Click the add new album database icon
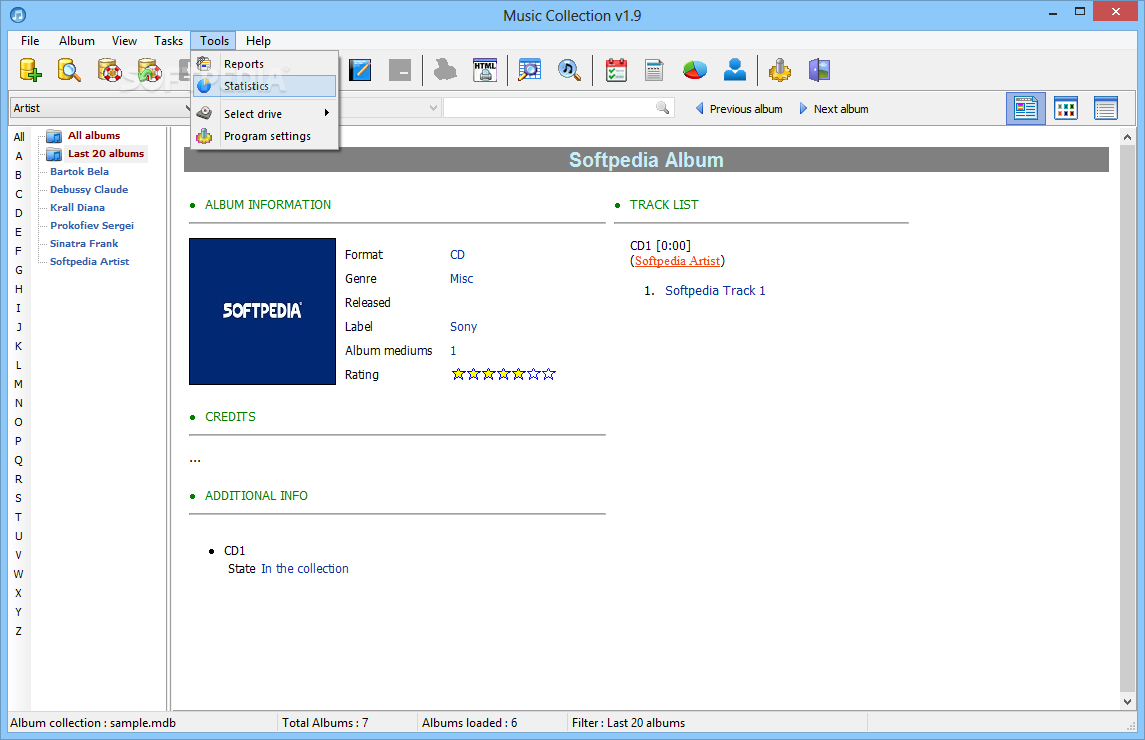The height and width of the screenshot is (740, 1145). [30, 70]
